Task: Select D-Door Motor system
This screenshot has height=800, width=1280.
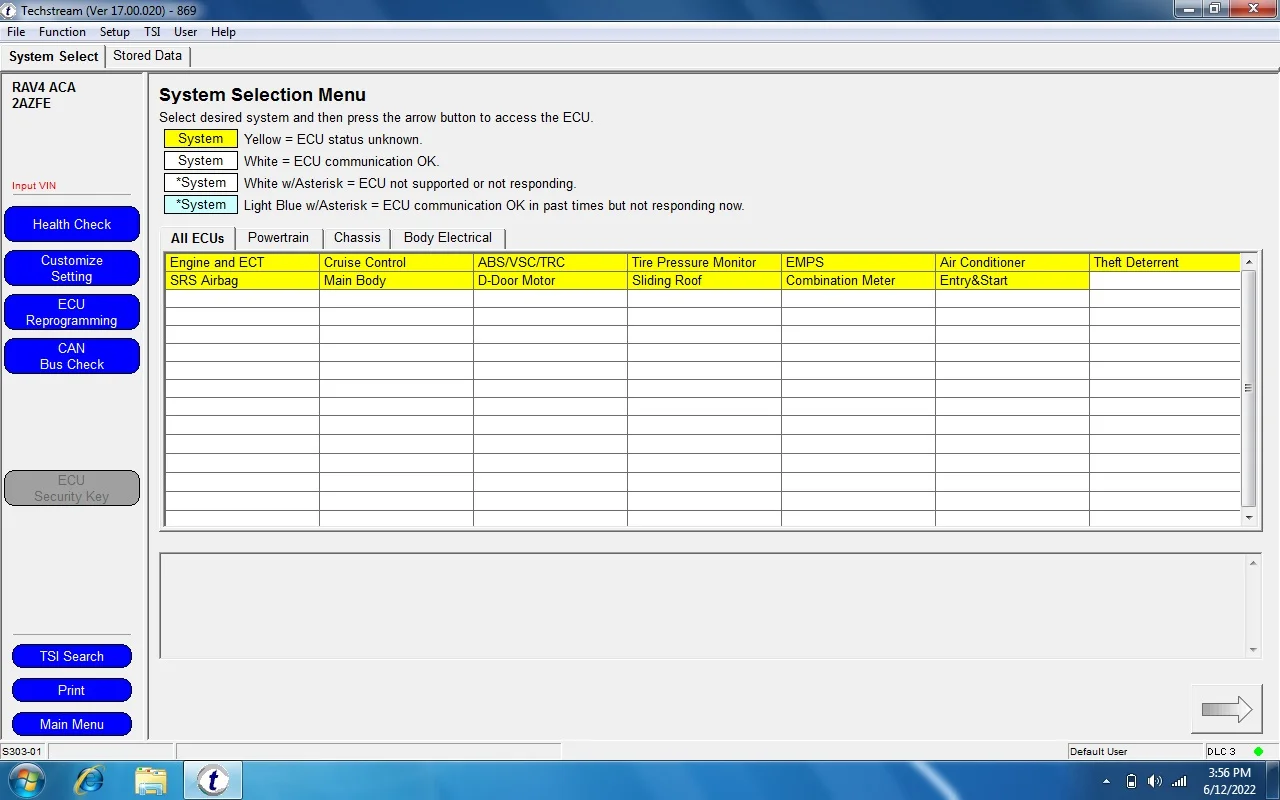Action: tap(550, 281)
